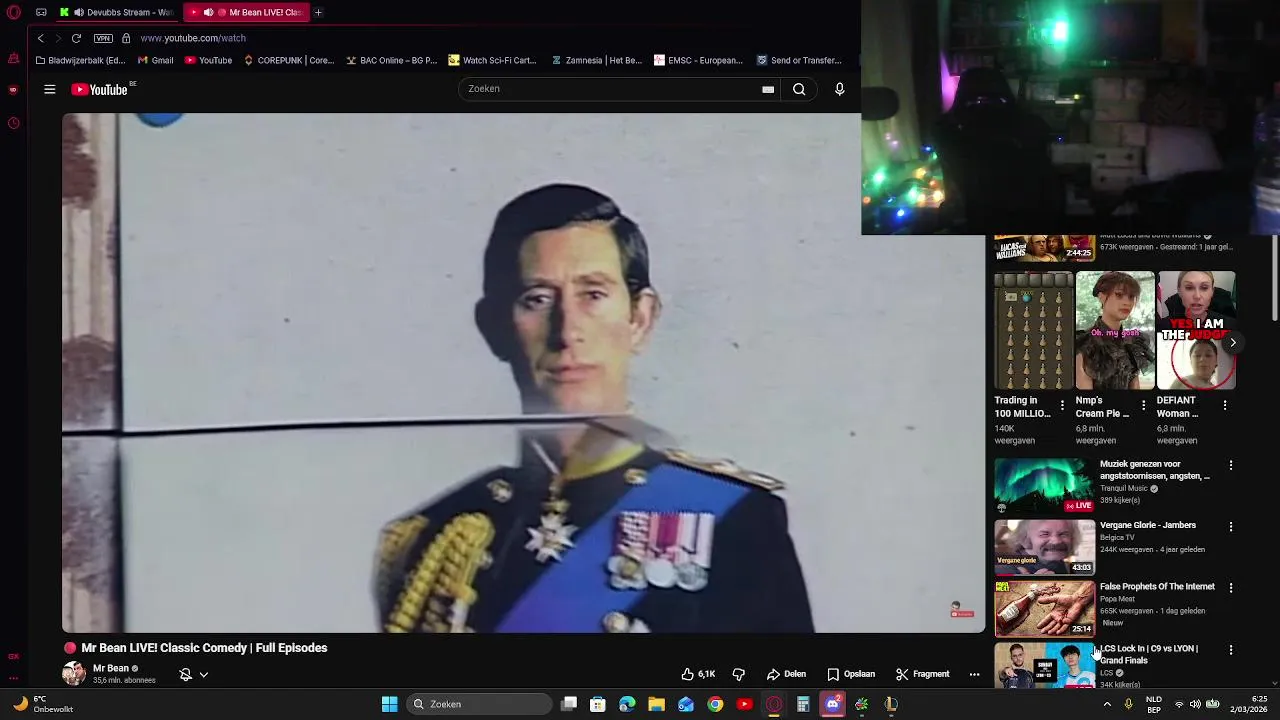Viewport: 1280px width, 720px height.
Task: Open the GX Corner gamepad icon in the tab bar
Action: [41, 12]
